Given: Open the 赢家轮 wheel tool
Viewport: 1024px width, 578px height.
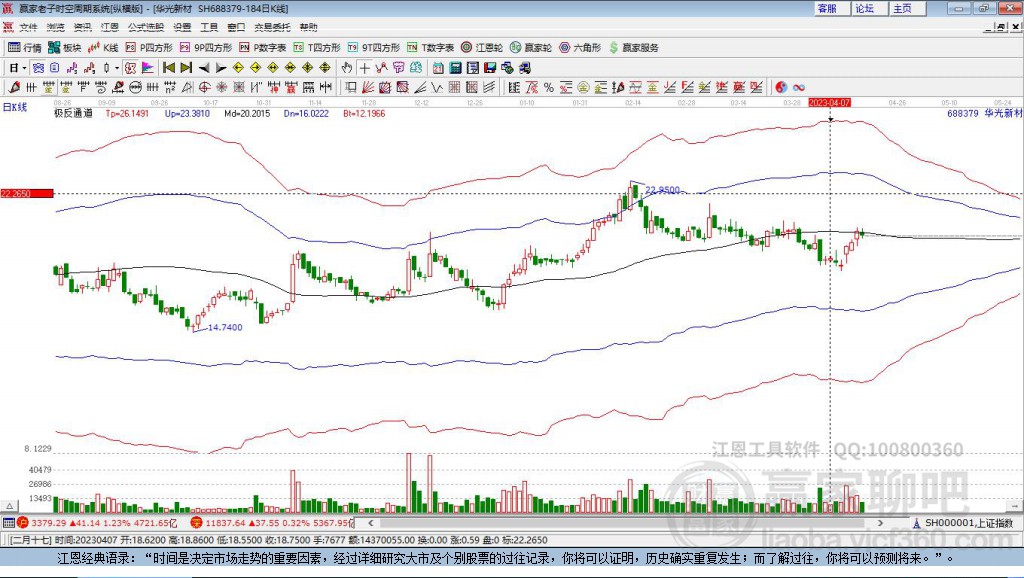Looking at the screenshot, I should [x=531, y=48].
